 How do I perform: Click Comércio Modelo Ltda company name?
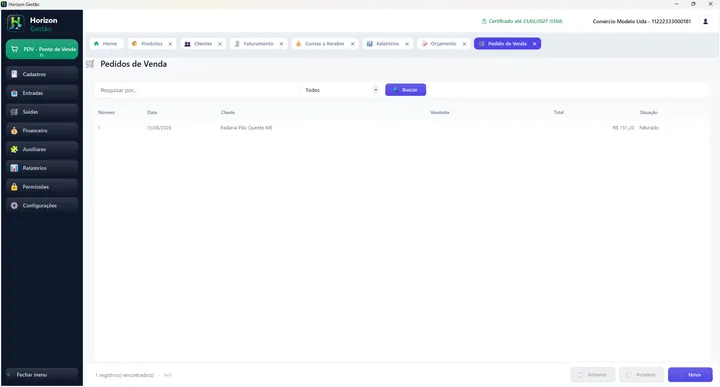pos(641,22)
